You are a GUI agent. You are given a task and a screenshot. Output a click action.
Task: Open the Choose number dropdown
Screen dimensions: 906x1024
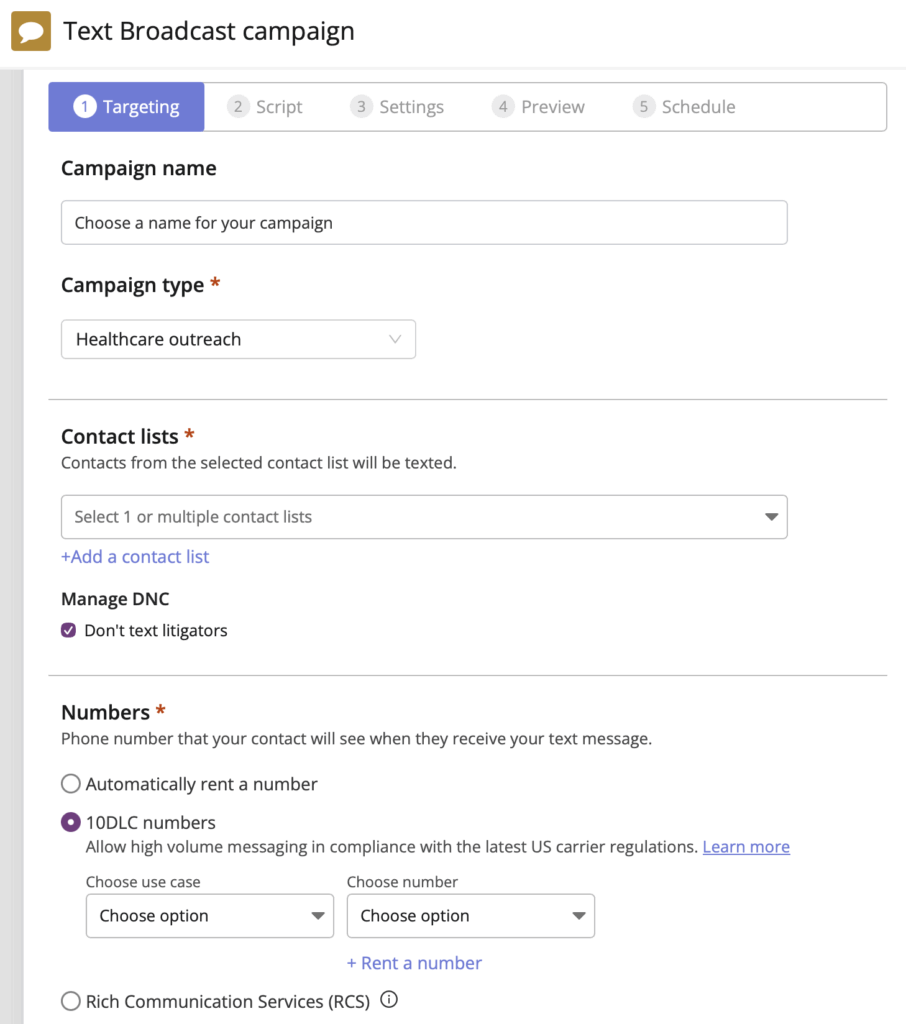470,916
